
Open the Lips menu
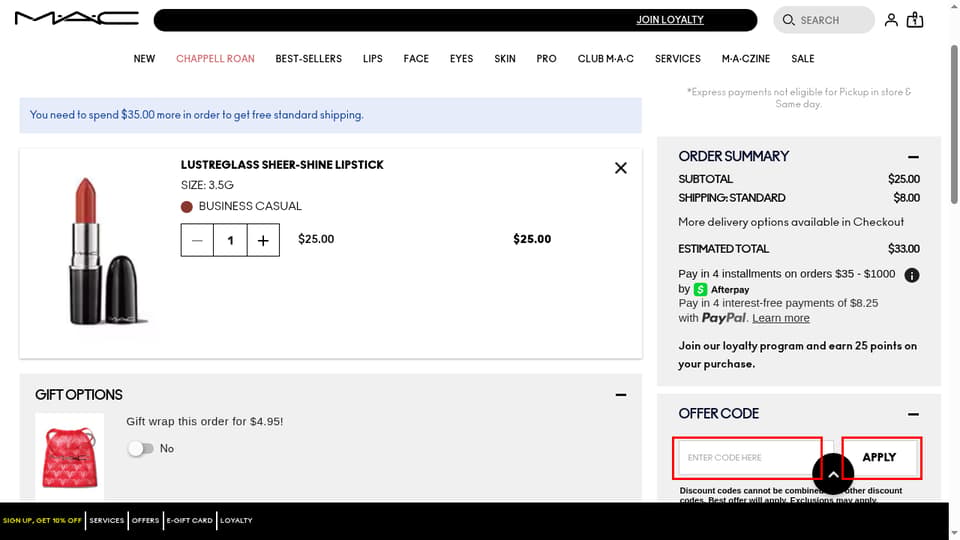tap(372, 59)
